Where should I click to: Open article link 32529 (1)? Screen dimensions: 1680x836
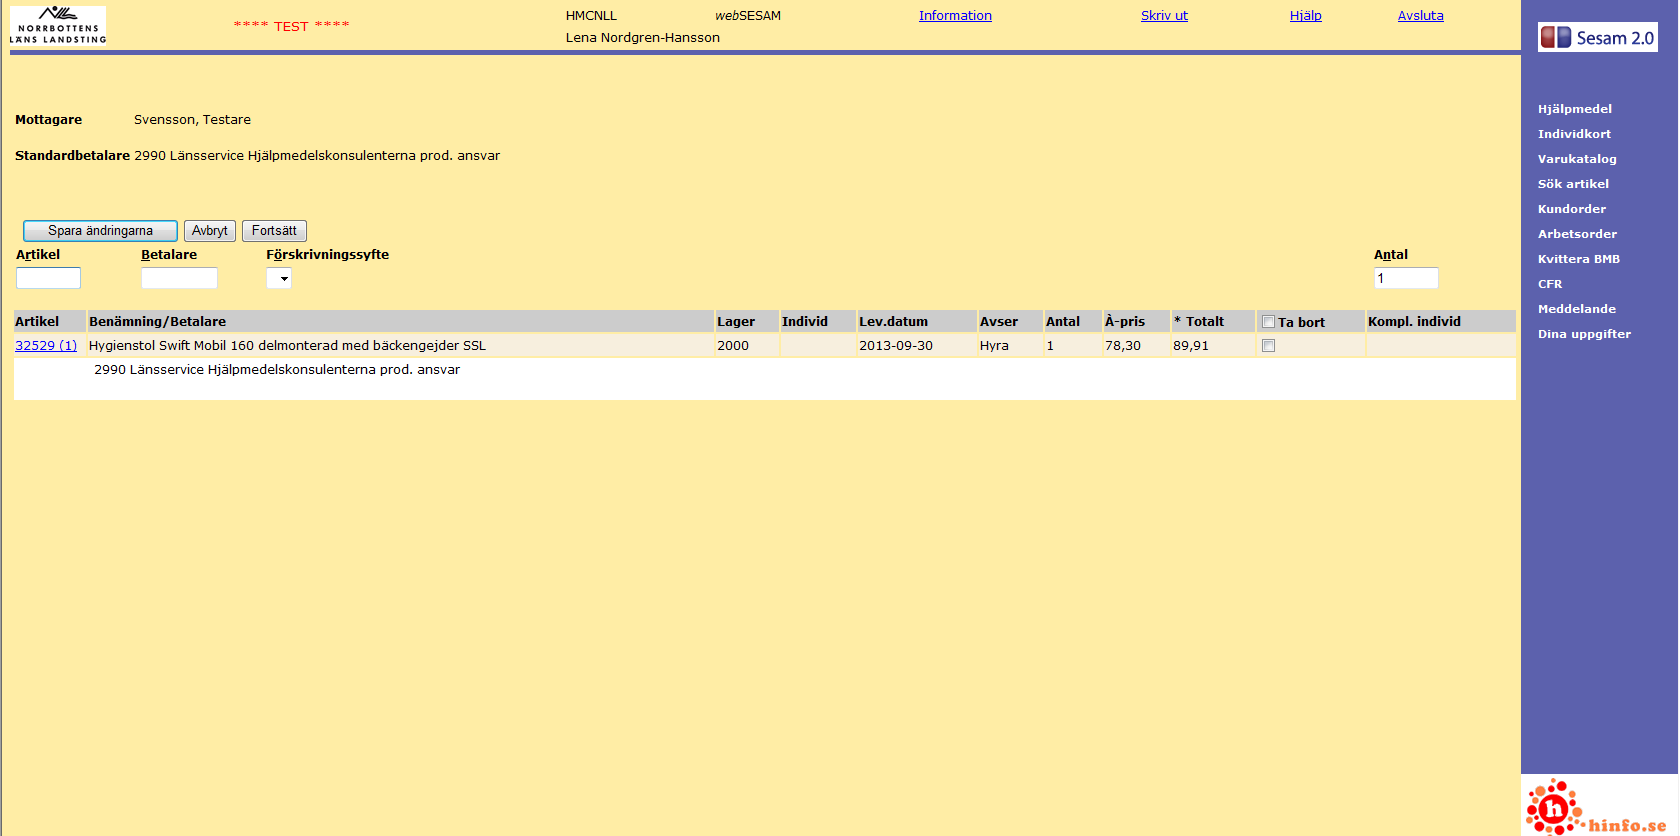point(46,346)
